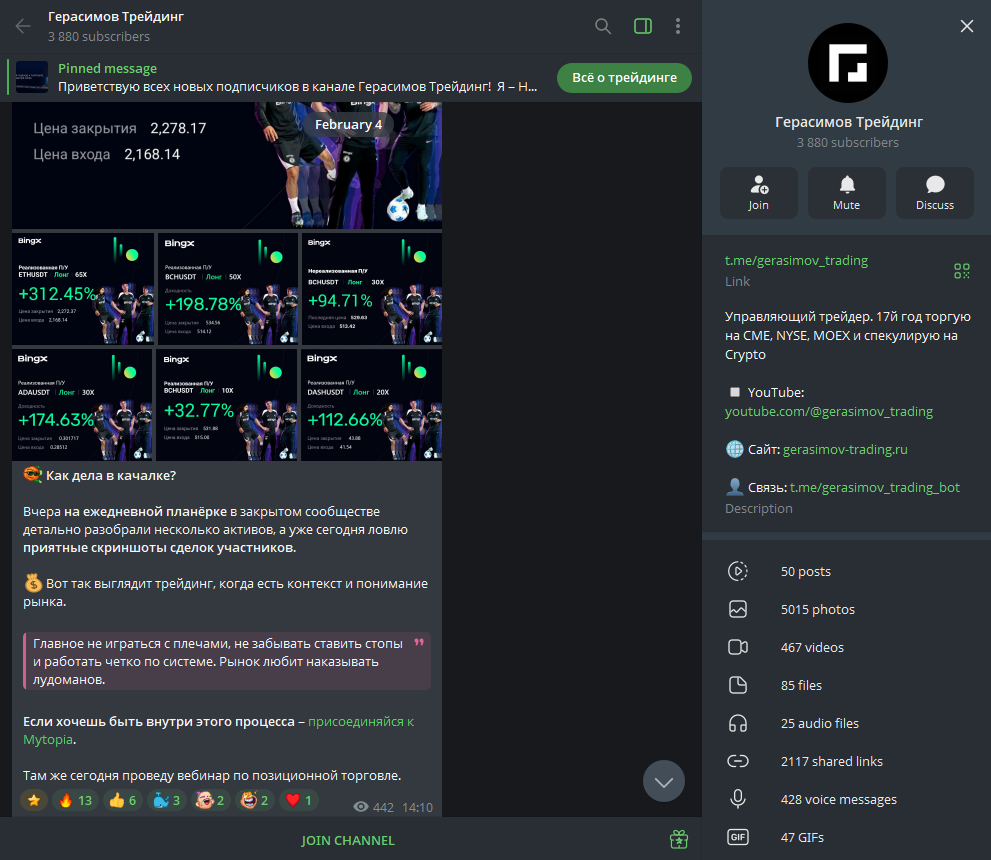Open the 5015 photos section
The height and width of the screenshot is (860, 991).
click(x=846, y=609)
